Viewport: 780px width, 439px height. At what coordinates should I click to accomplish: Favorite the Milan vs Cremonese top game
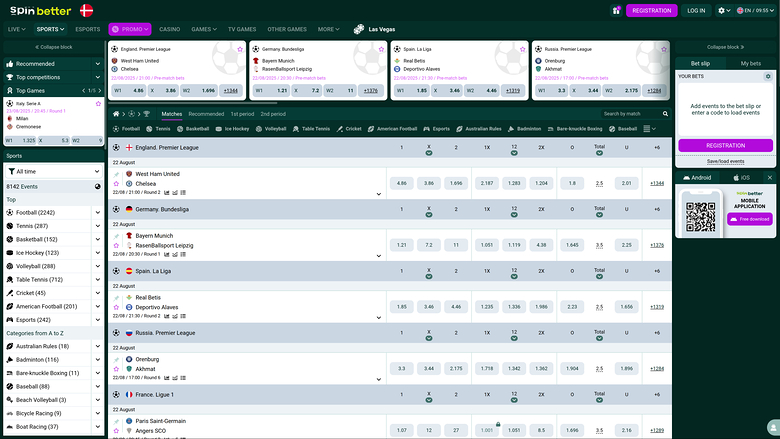(98, 103)
